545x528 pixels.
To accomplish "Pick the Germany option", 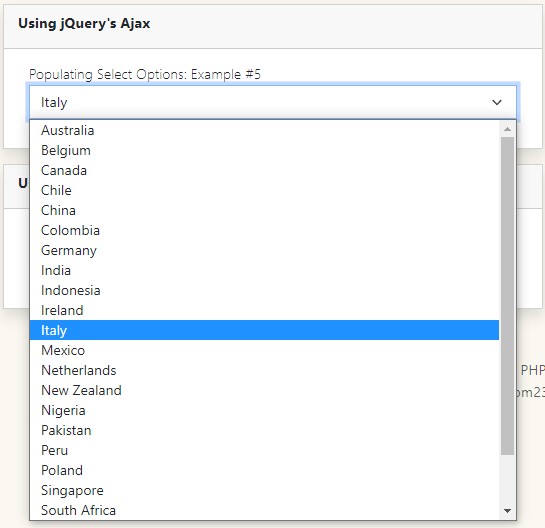I will click(265, 250).
